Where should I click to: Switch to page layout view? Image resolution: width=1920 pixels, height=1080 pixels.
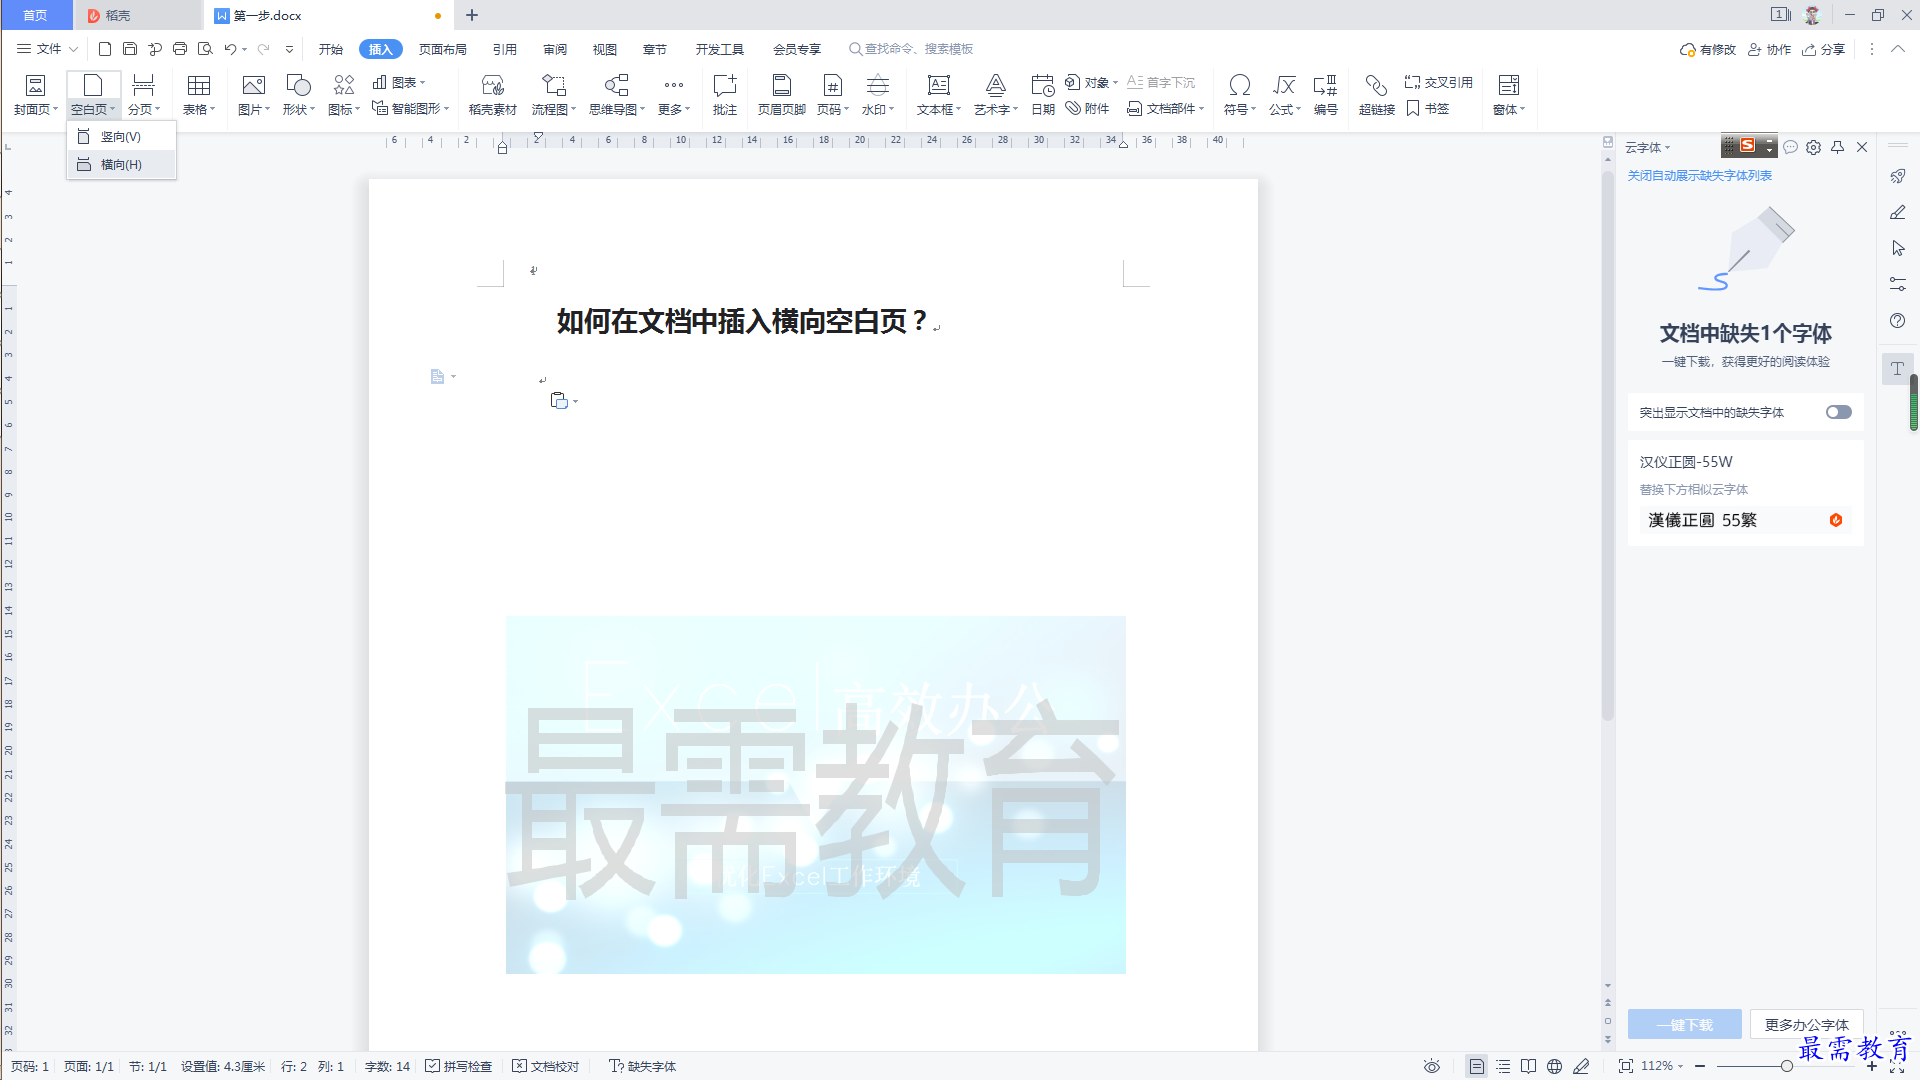tap(1477, 1066)
